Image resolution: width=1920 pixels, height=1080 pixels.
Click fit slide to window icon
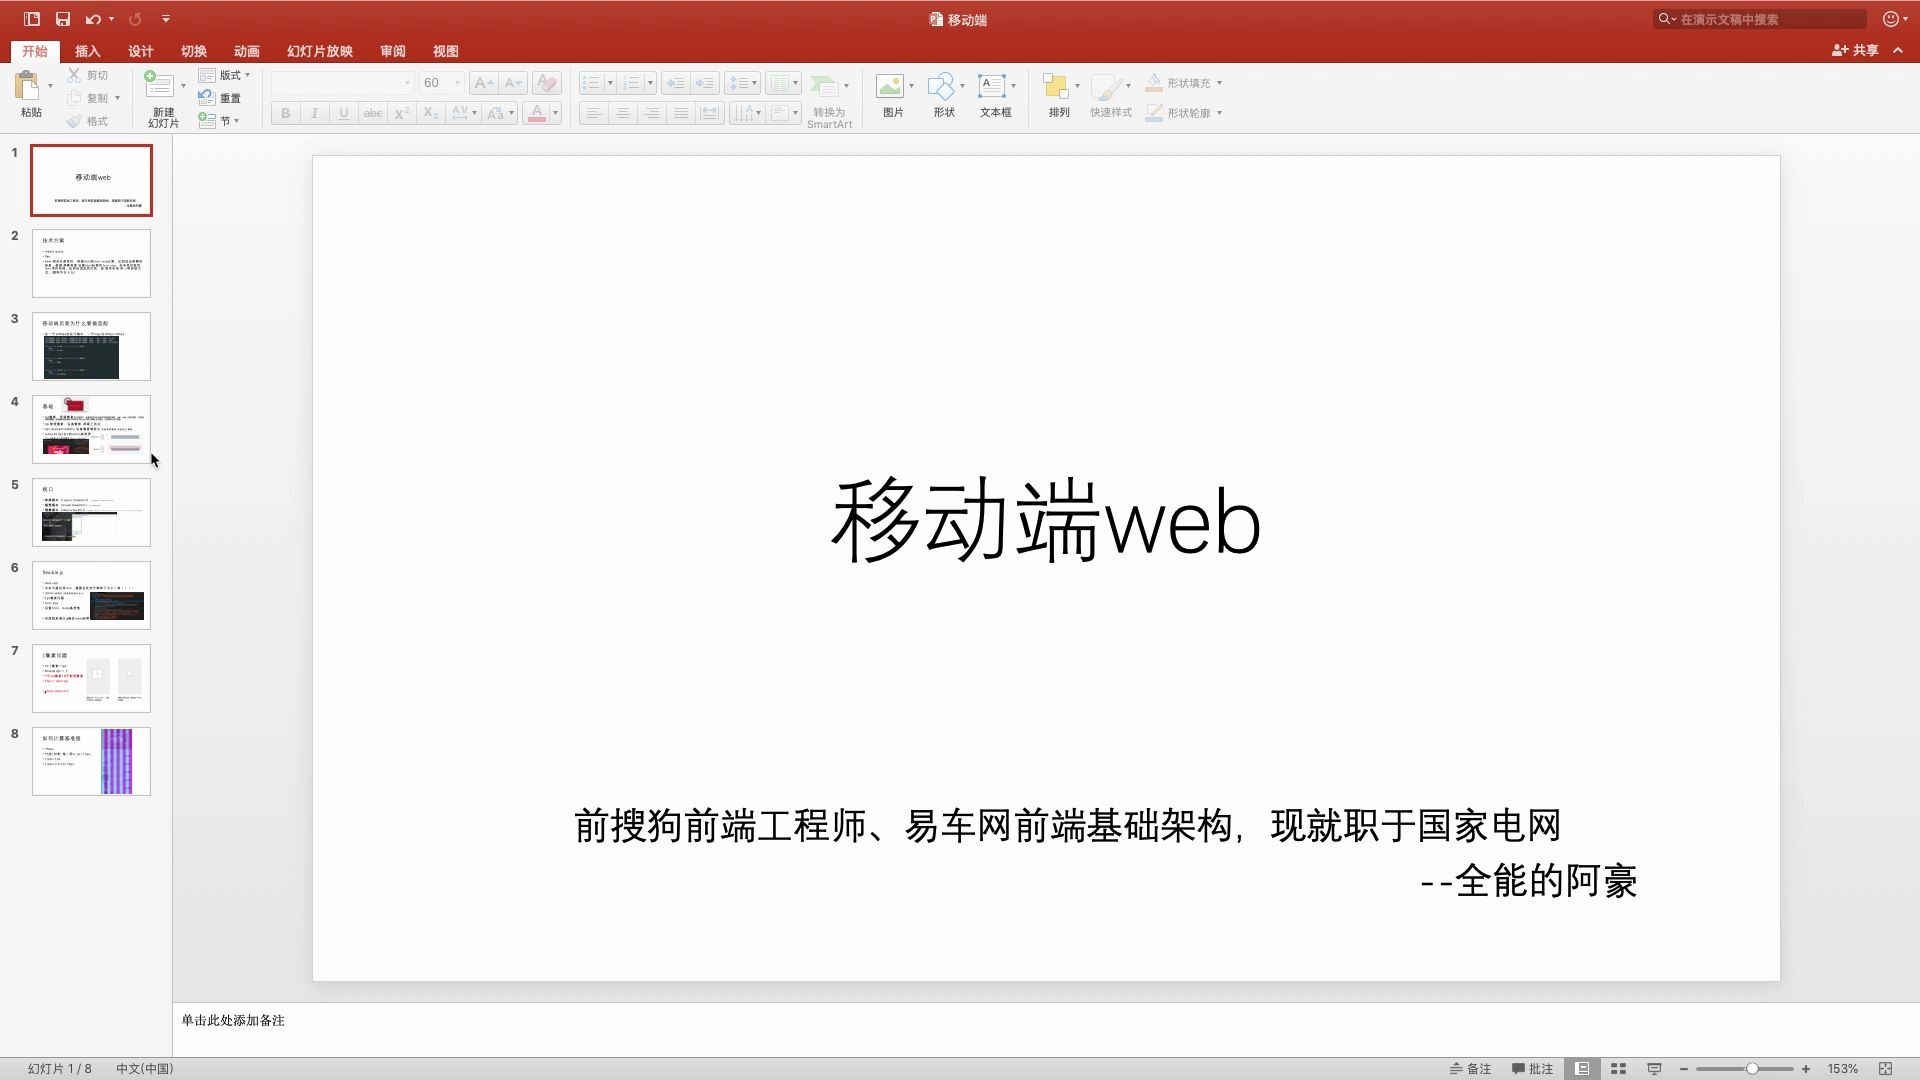(1885, 1069)
